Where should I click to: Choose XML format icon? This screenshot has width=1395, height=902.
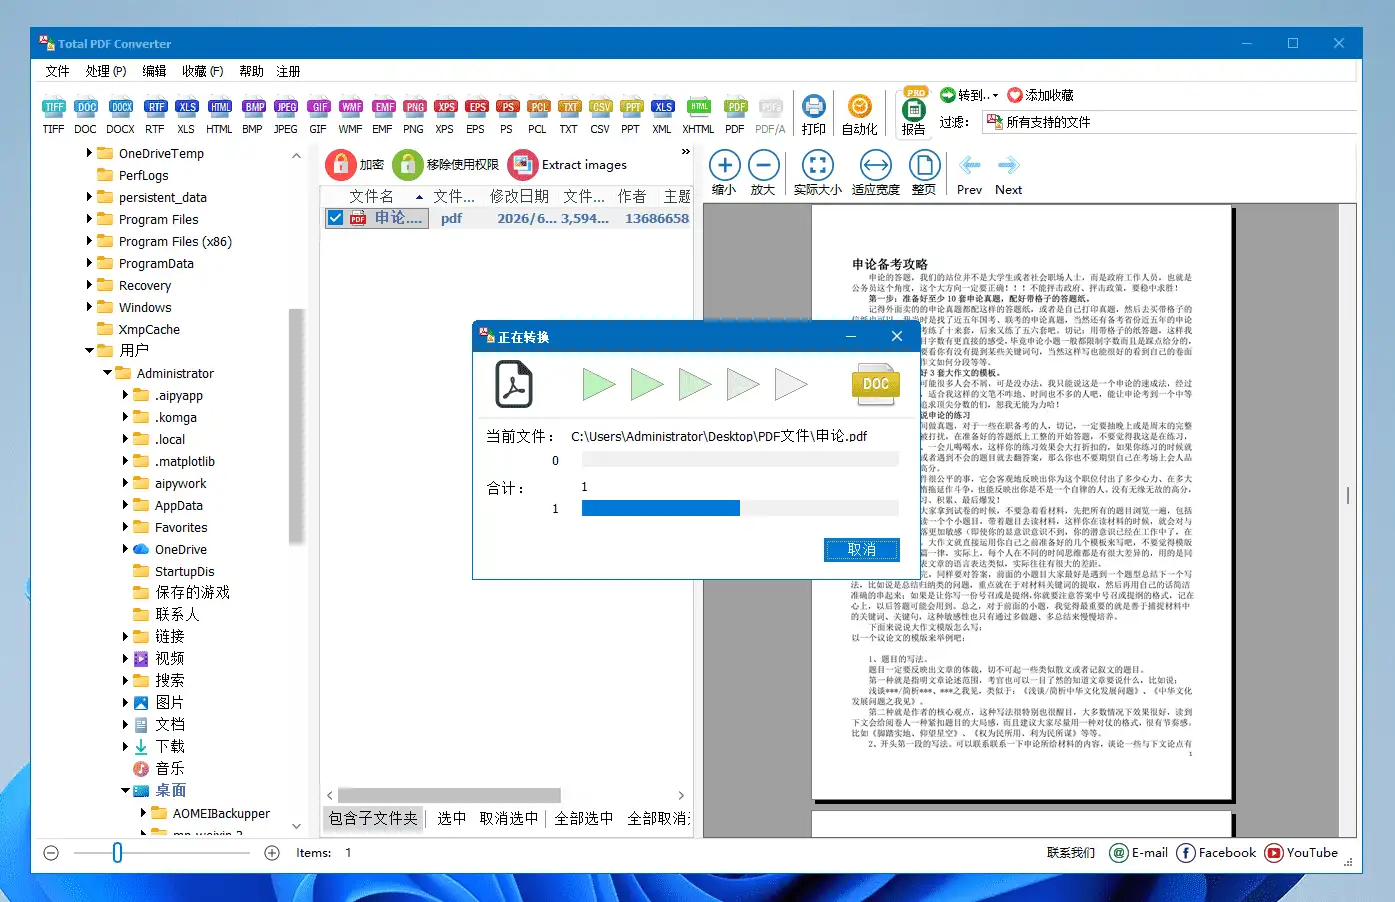point(662,116)
